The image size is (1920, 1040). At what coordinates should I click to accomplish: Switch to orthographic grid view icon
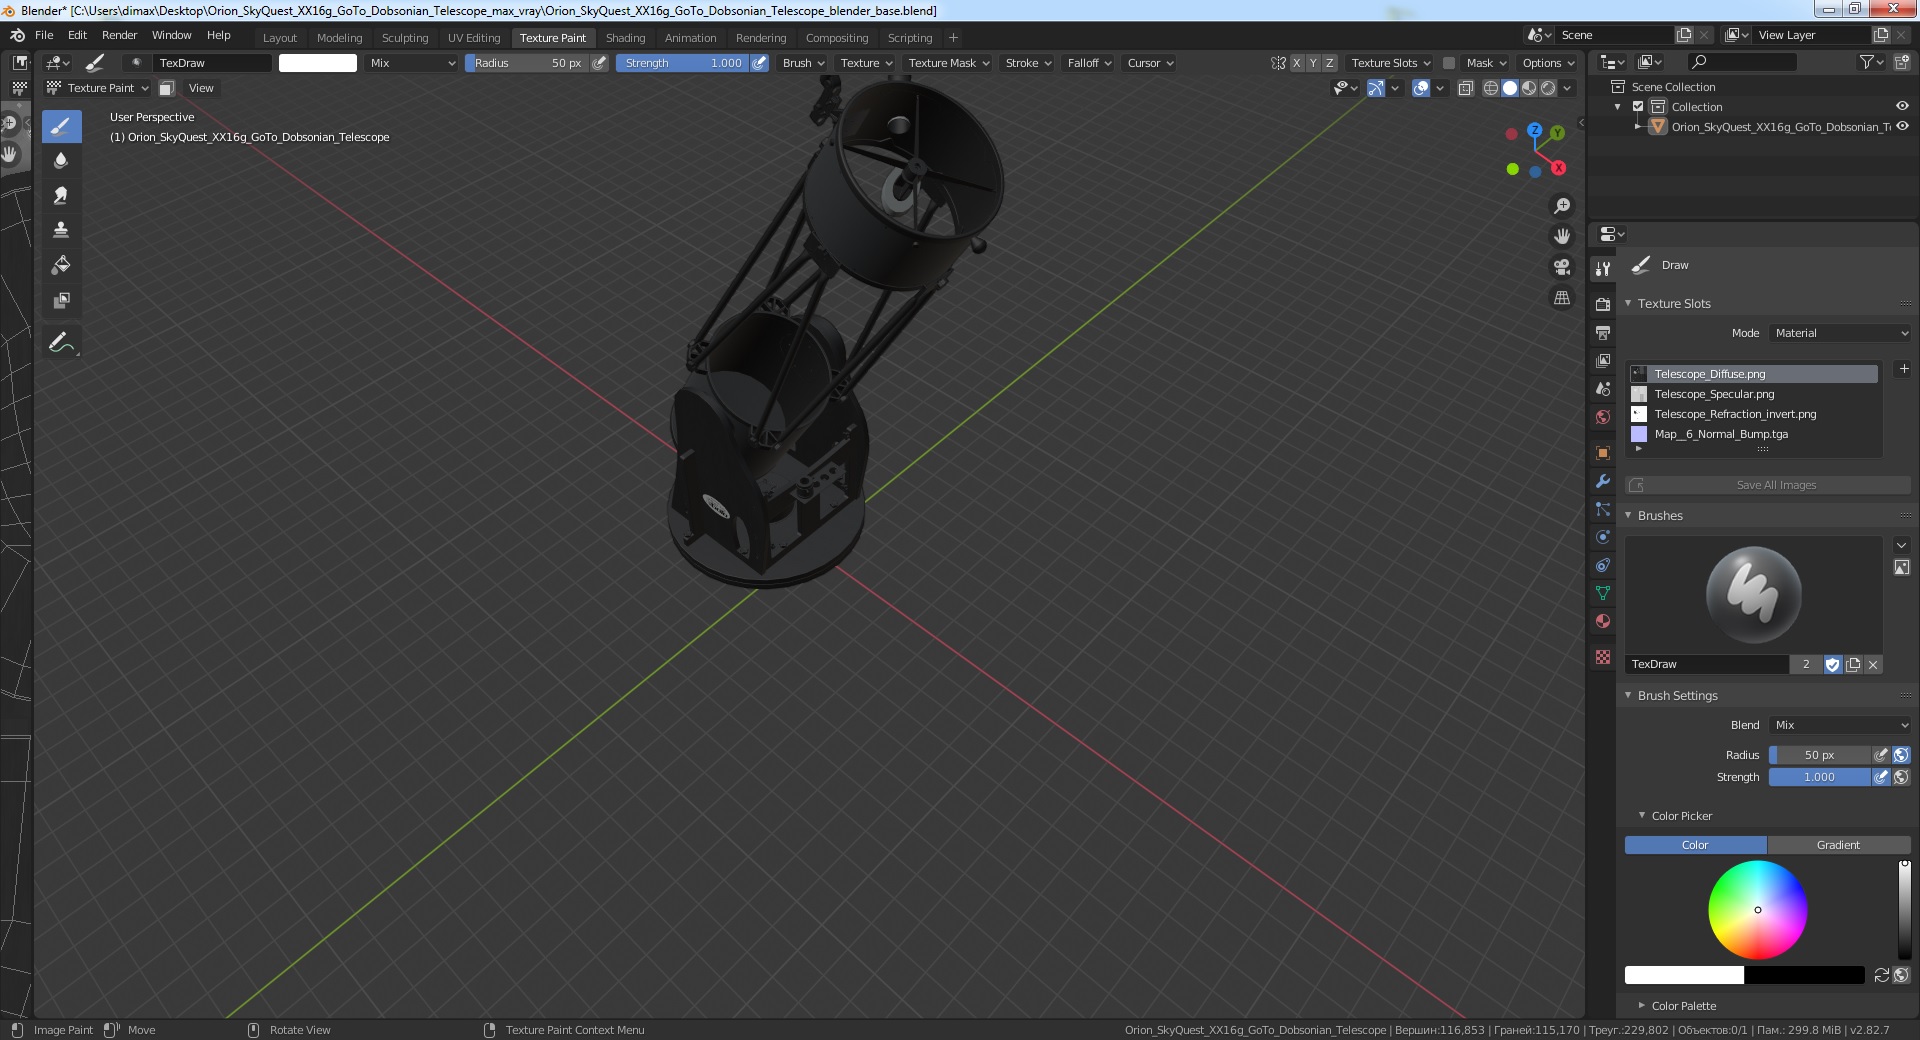[x=1561, y=298]
